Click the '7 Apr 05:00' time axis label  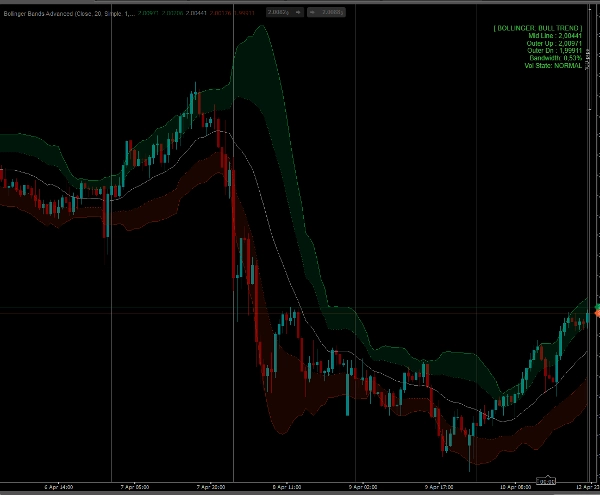click(135, 487)
